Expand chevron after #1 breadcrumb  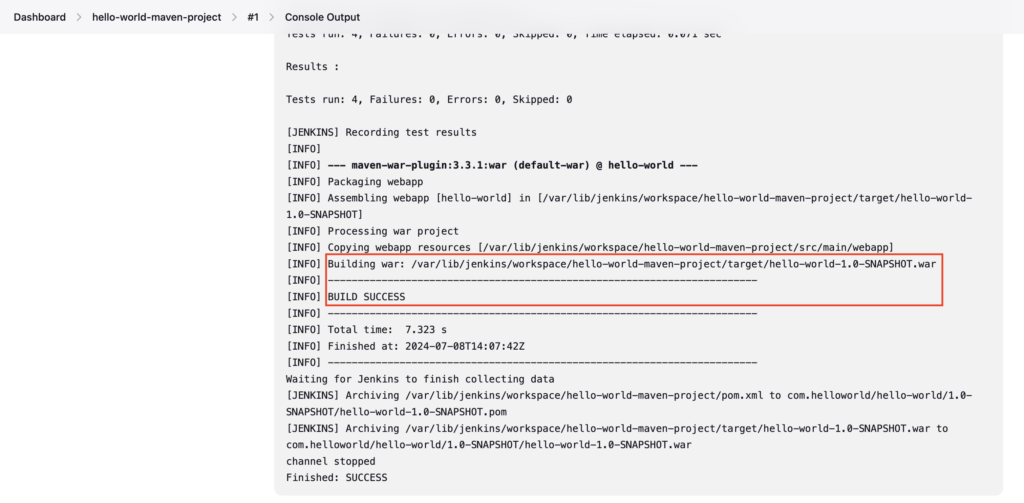pos(272,17)
